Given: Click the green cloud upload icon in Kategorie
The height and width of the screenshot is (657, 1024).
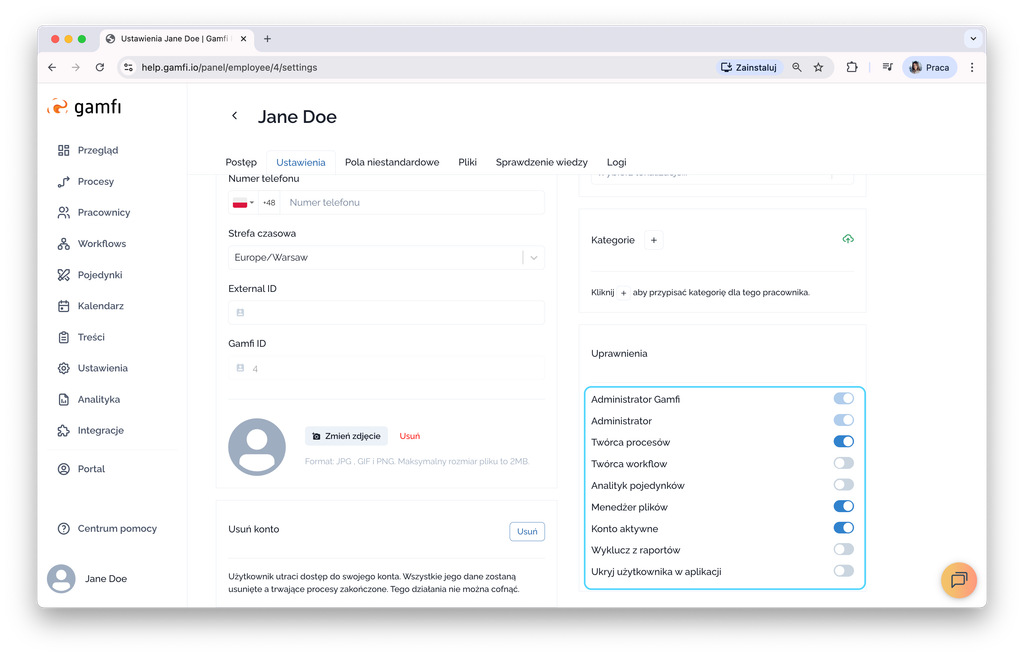Looking at the screenshot, I should (848, 239).
